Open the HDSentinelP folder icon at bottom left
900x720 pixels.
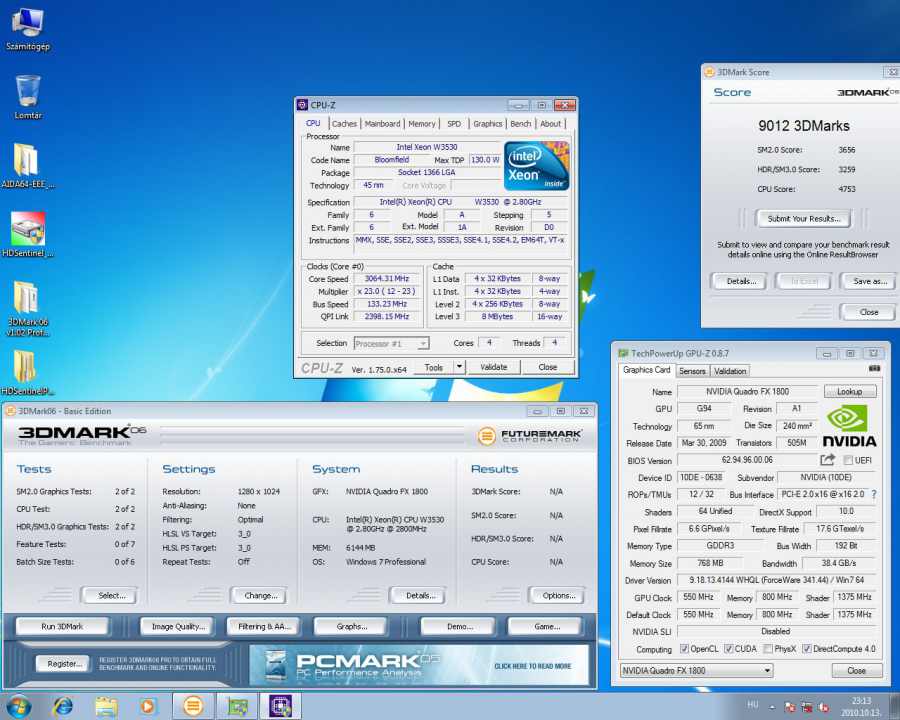click(x=27, y=373)
